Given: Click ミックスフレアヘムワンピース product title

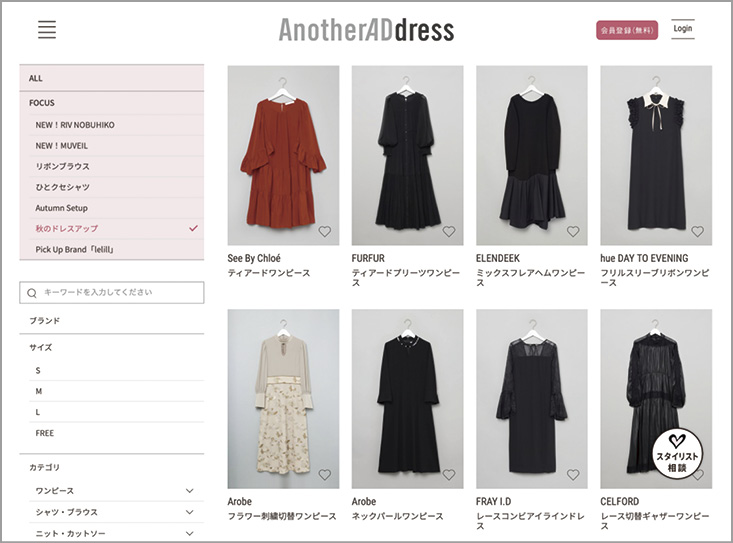Looking at the screenshot, I should tap(531, 278).
